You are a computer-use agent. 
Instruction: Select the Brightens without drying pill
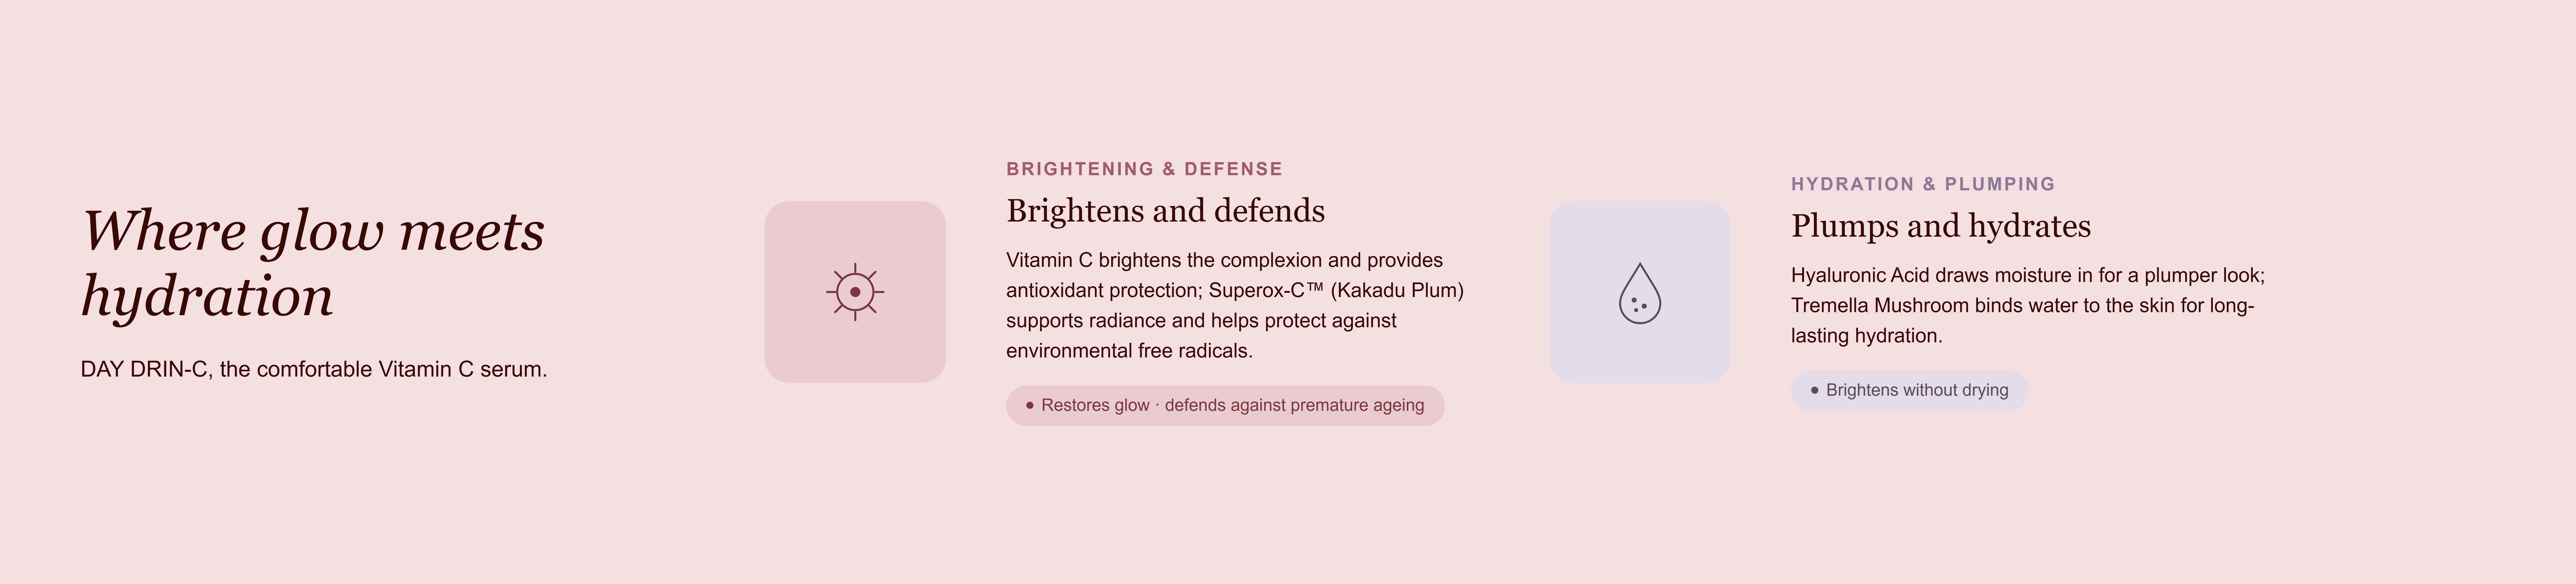tap(1909, 390)
